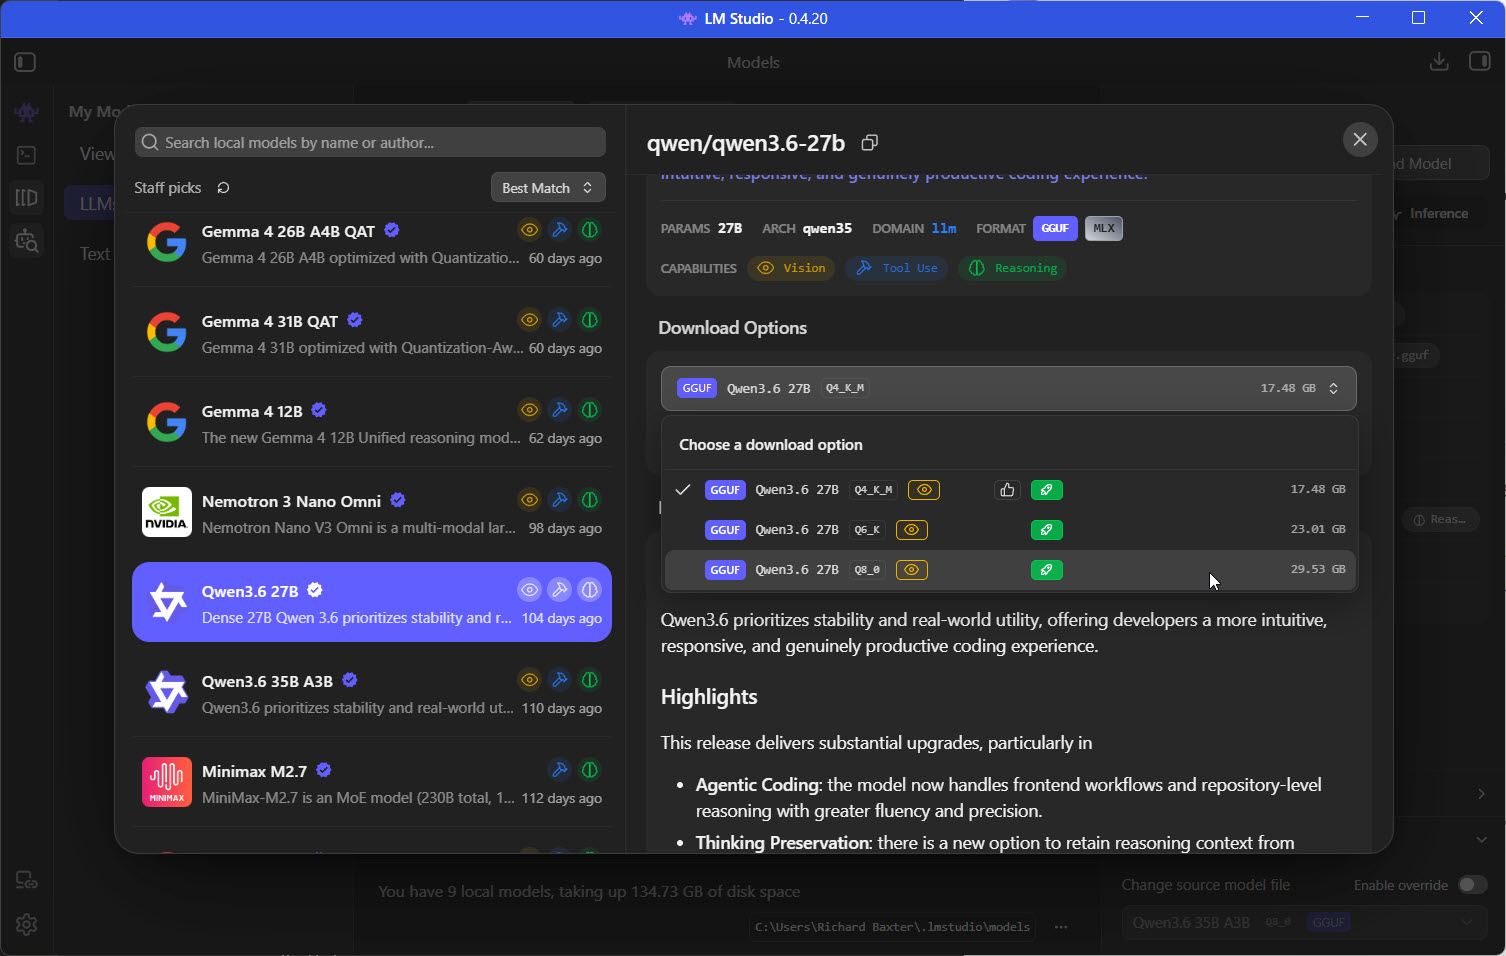Click the vision icon on Nemotron 3 Nano Omni
The width and height of the screenshot is (1506, 956).
(x=530, y=500)
